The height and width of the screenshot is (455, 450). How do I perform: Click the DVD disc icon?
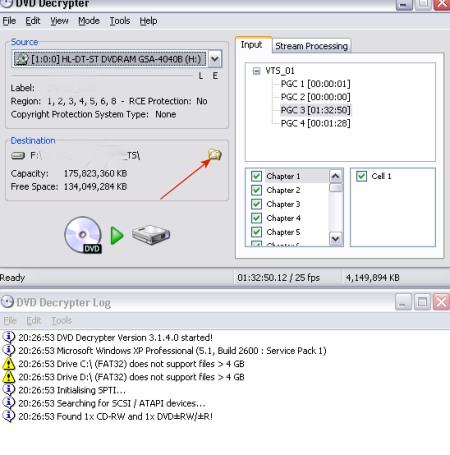click(83, 235)
